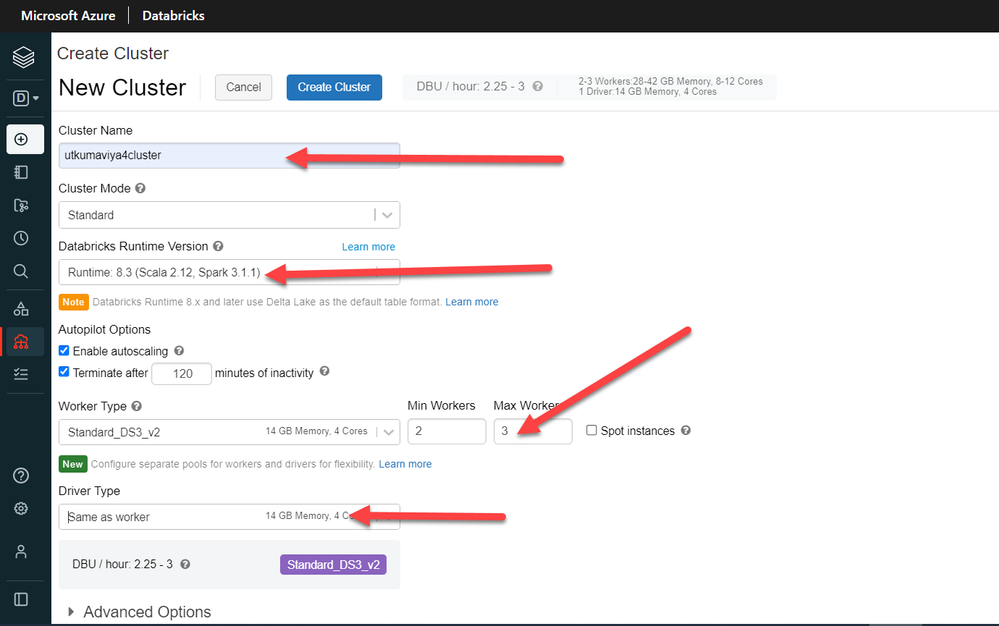The image size is (999, 626).
Task: Click the user account icon
Action: 21,551
